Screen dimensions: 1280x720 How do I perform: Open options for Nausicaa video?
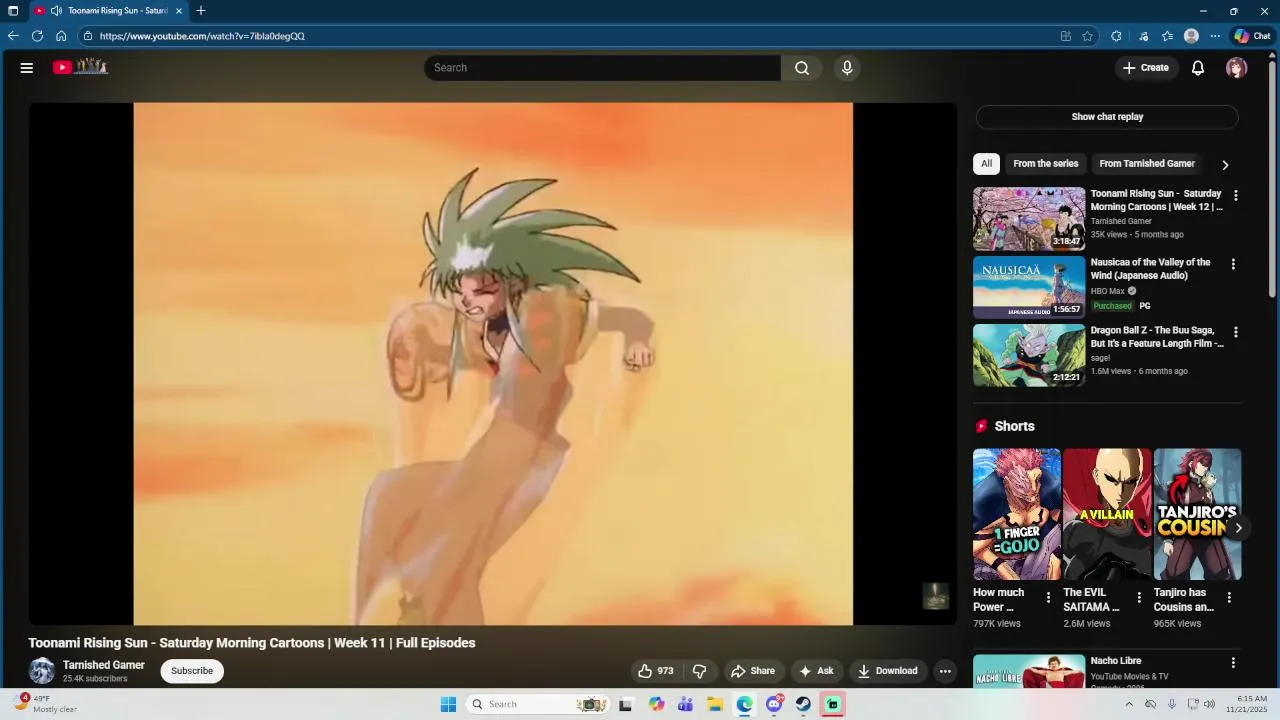1233,265
